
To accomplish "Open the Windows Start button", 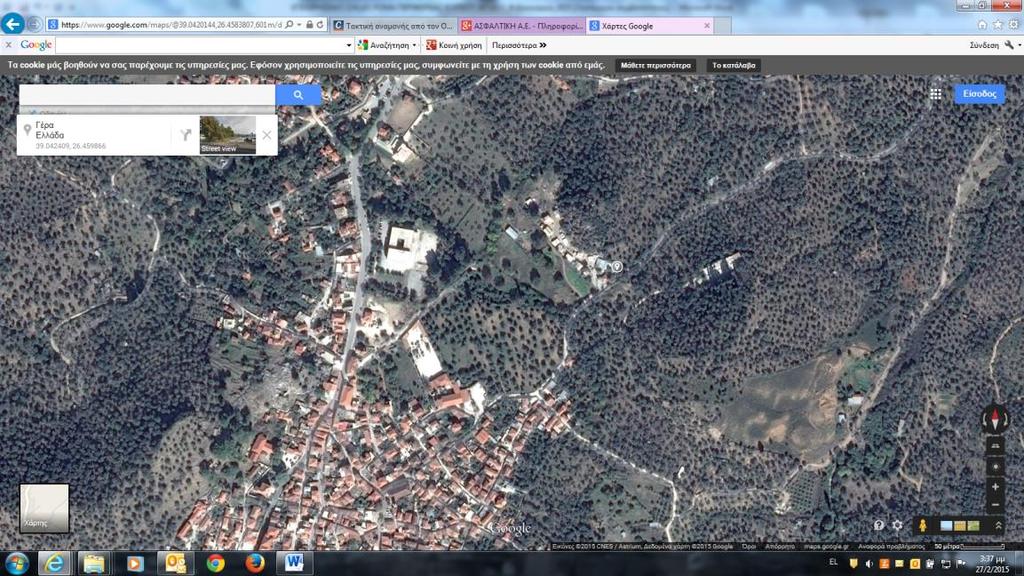I will (16, 563).
